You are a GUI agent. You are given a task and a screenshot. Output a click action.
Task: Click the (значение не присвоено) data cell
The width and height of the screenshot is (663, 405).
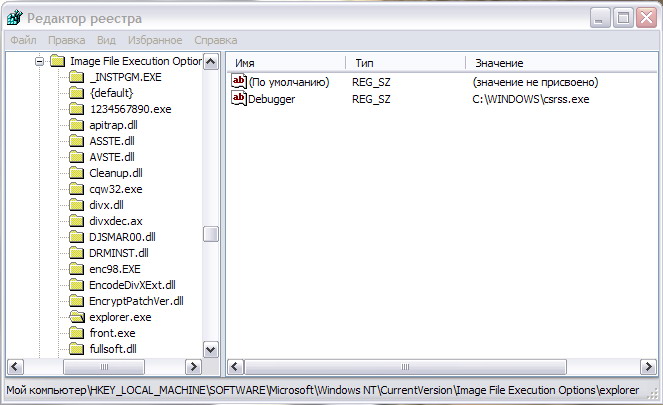click(535, 82)
